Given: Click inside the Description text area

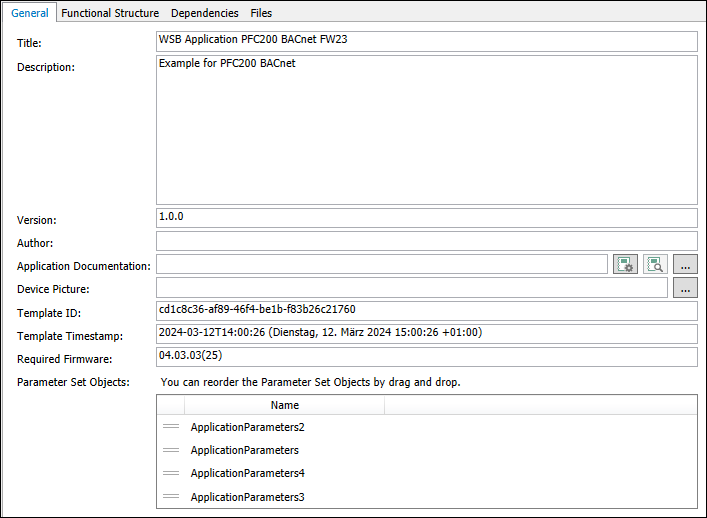Looking at the screenshot, I should [427, 130].
